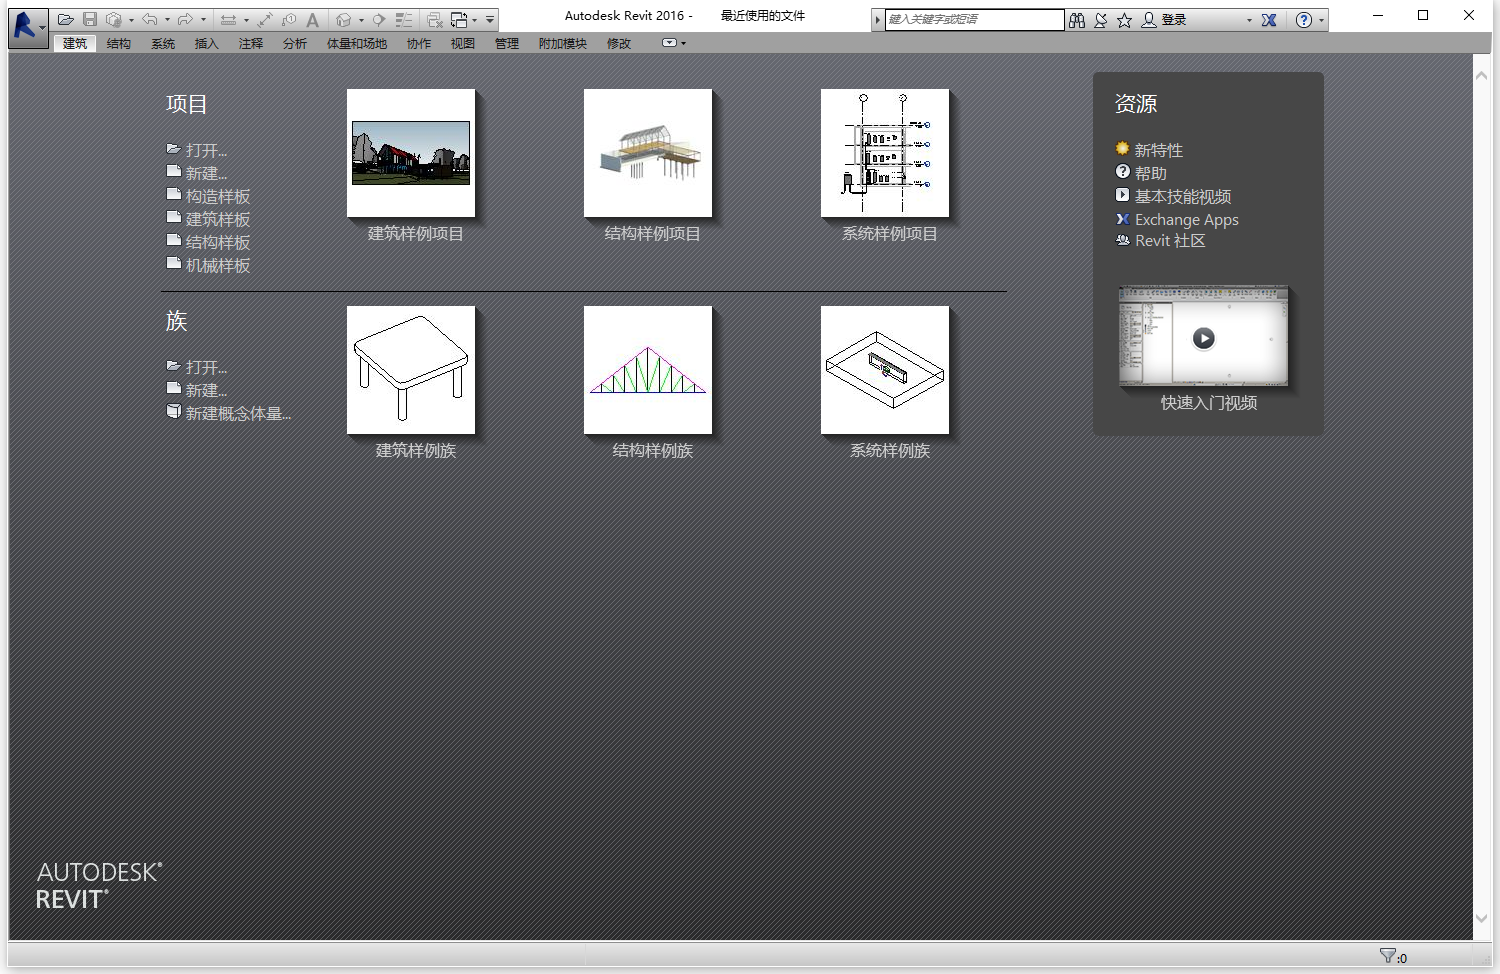Screen dimensions: 1500x974
Task: Select the Tag by Category icon
Action: click(x=289, y=20)
